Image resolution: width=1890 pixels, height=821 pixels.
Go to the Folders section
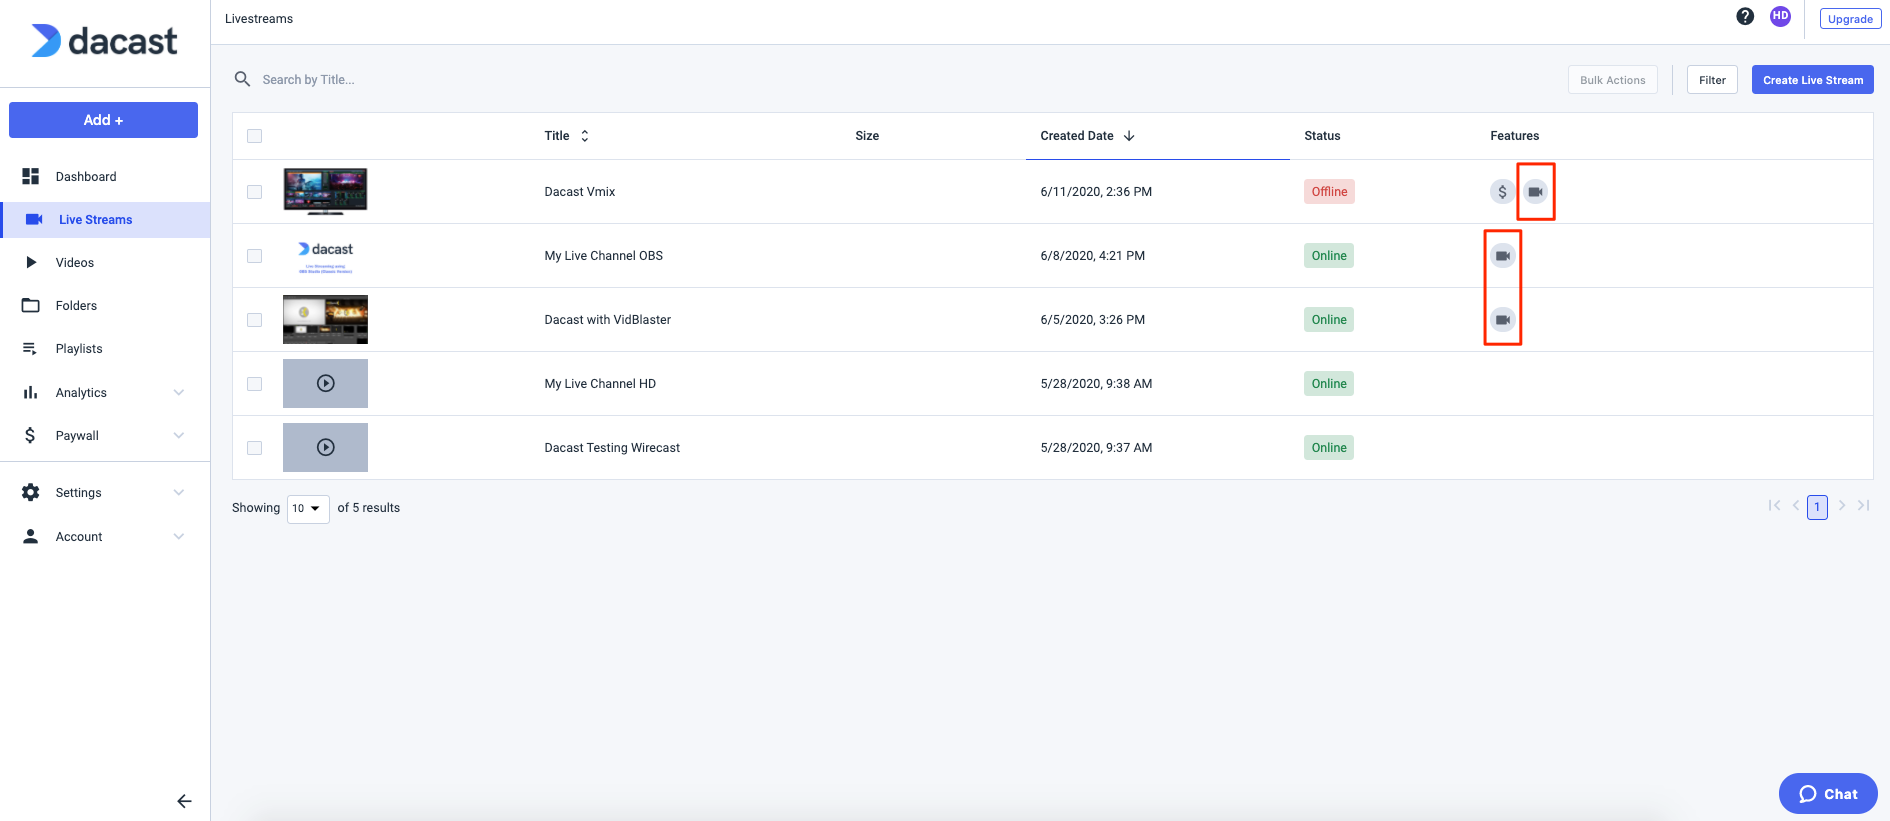pos(105,306)
